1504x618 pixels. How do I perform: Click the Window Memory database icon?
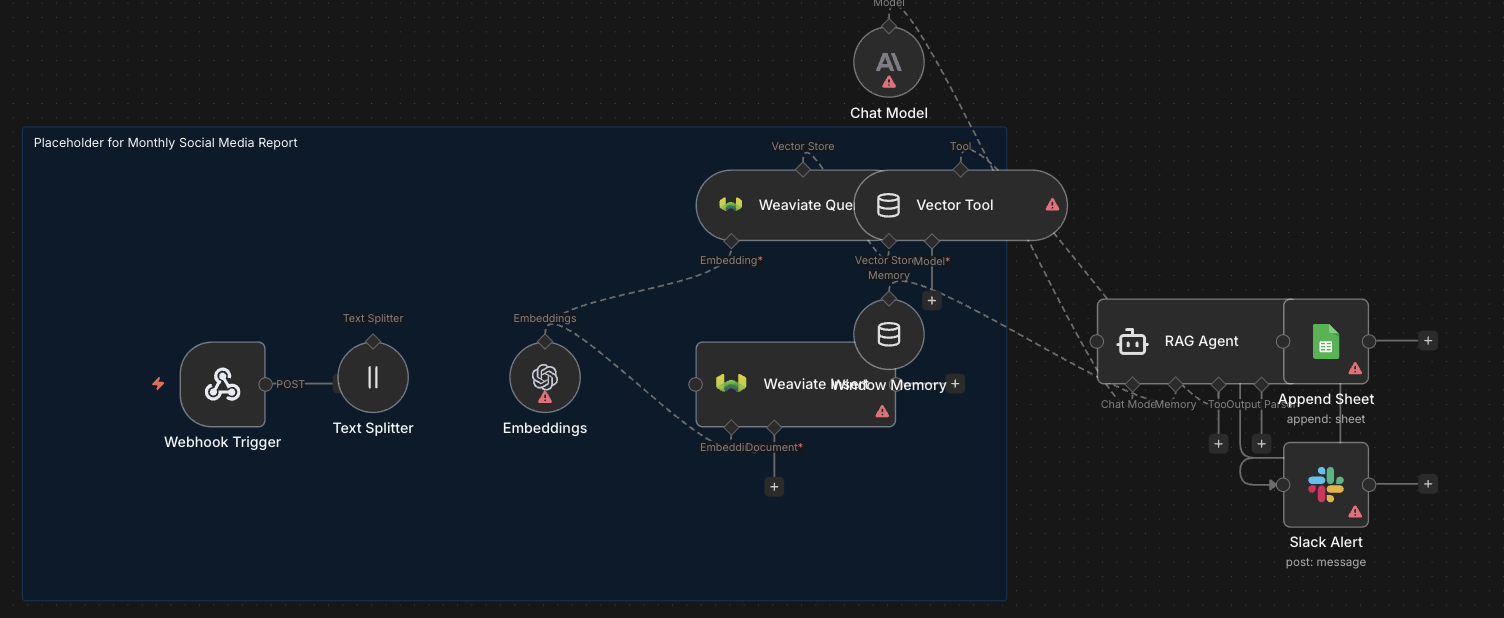[x=888, y=335]
